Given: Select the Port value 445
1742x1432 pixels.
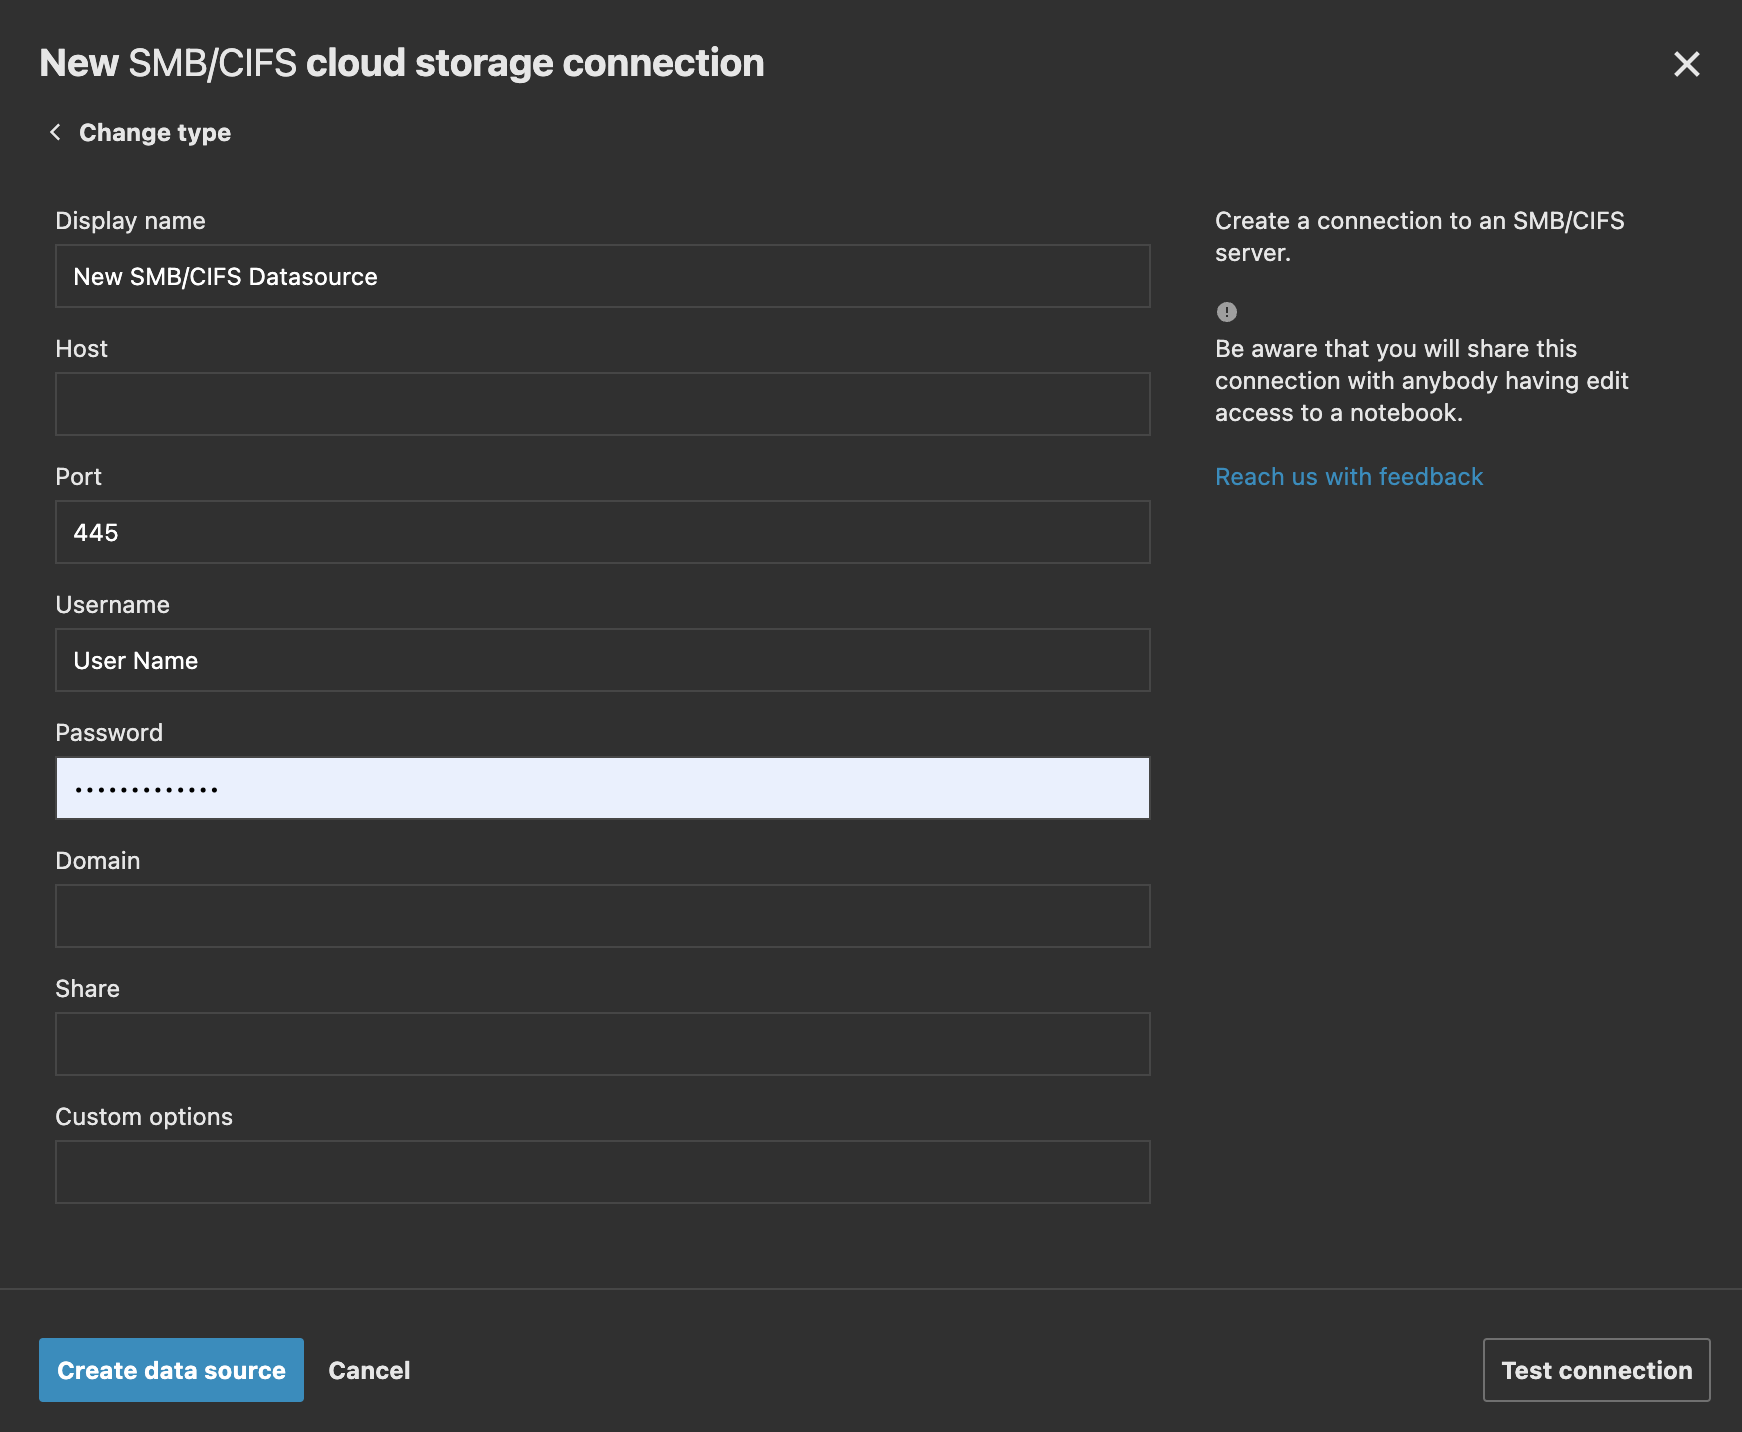Looking at the screenshot, I should [x=601, y=532].
